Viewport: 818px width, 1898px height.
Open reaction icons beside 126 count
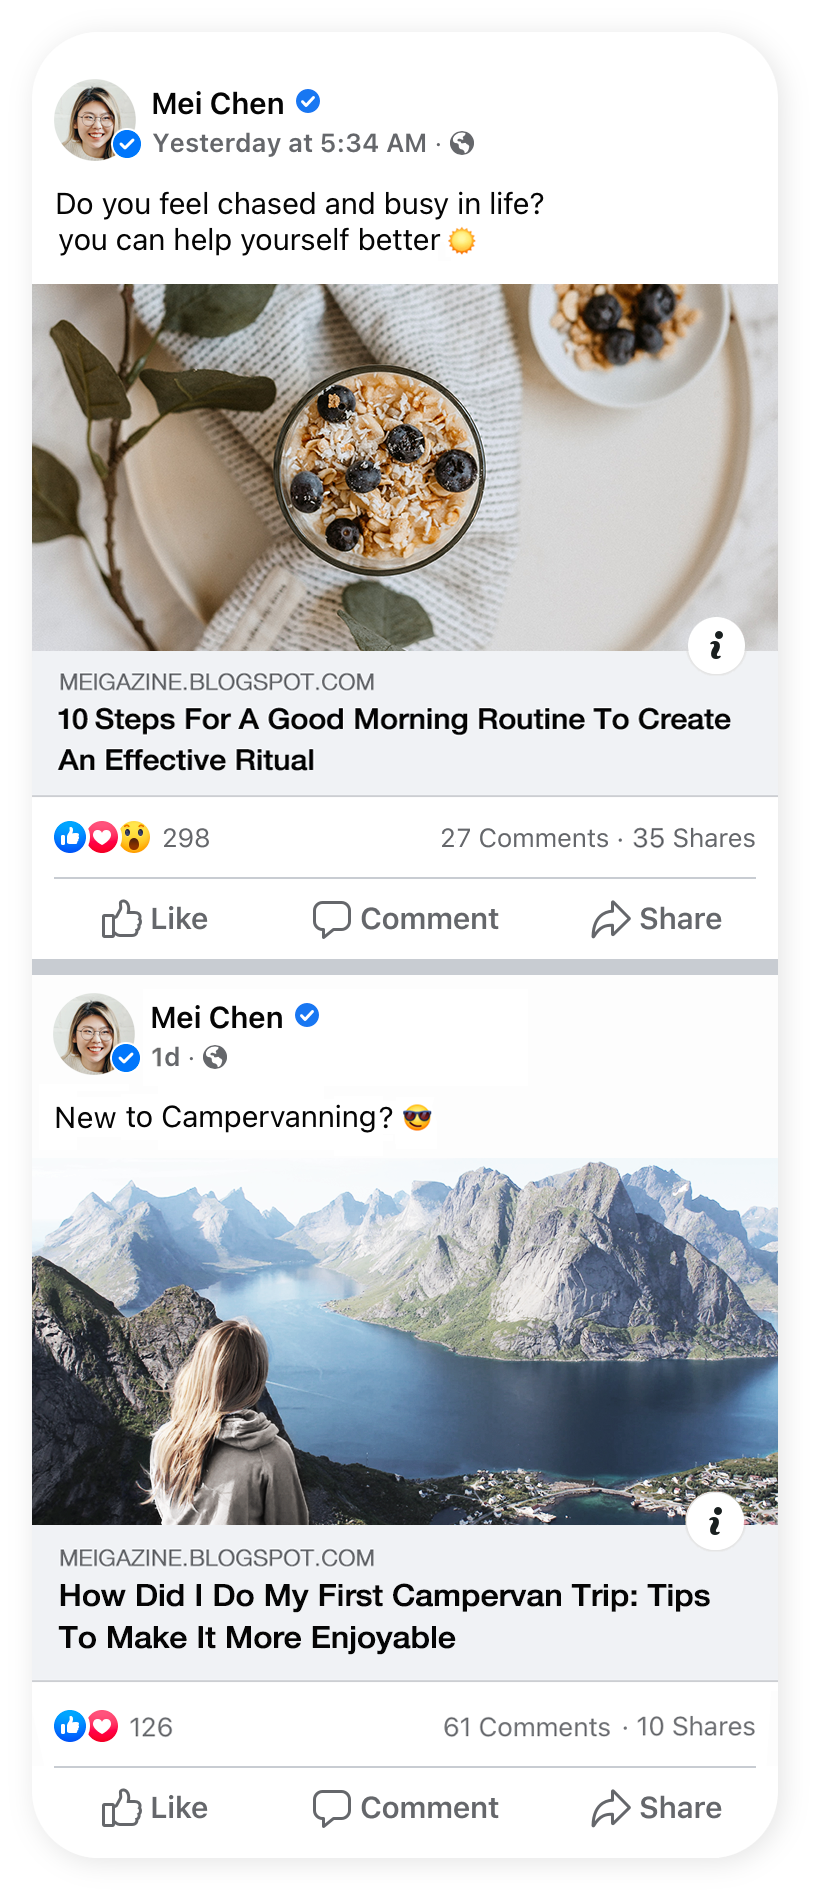[86, 1726]
